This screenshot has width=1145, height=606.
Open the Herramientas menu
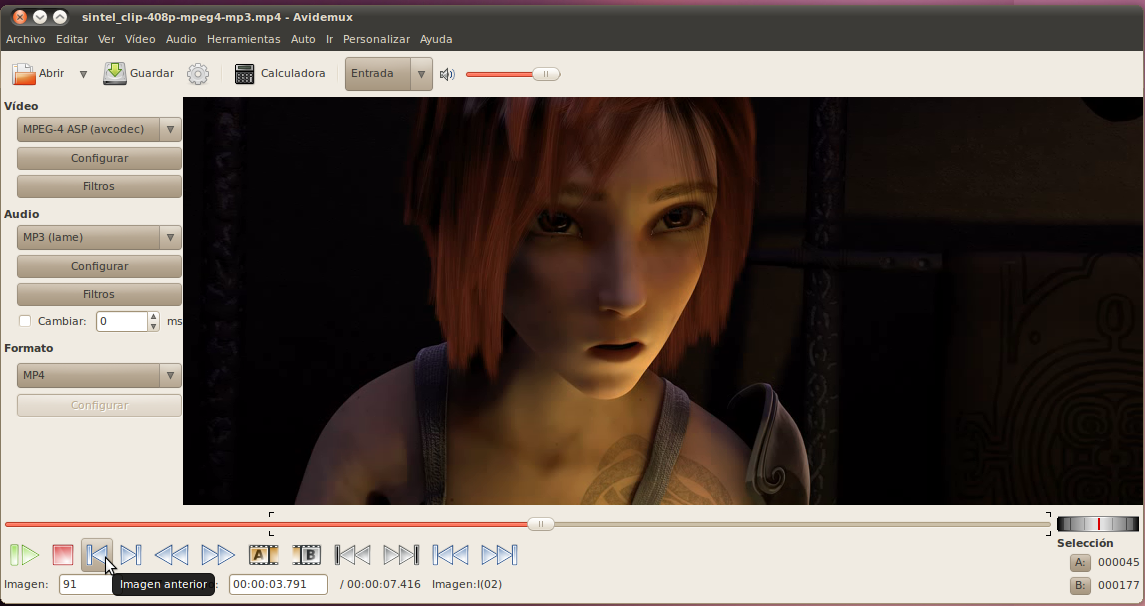coord(243,39)
